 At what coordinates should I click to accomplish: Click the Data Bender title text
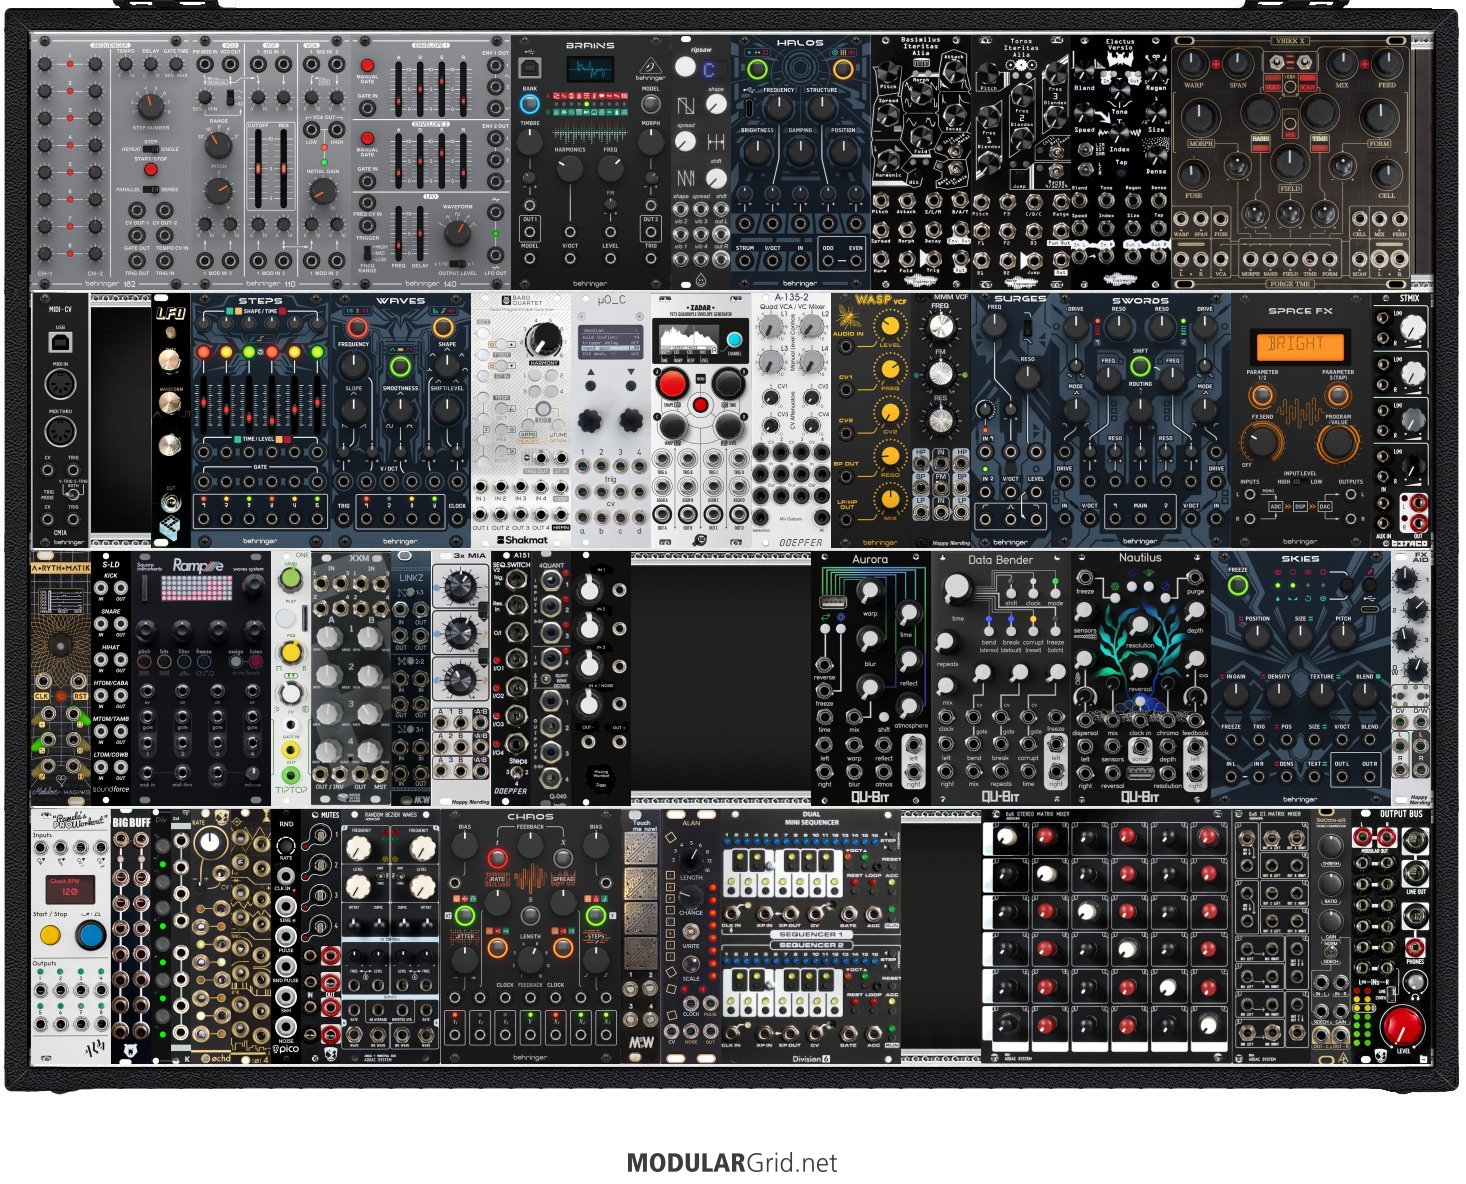1000,560
